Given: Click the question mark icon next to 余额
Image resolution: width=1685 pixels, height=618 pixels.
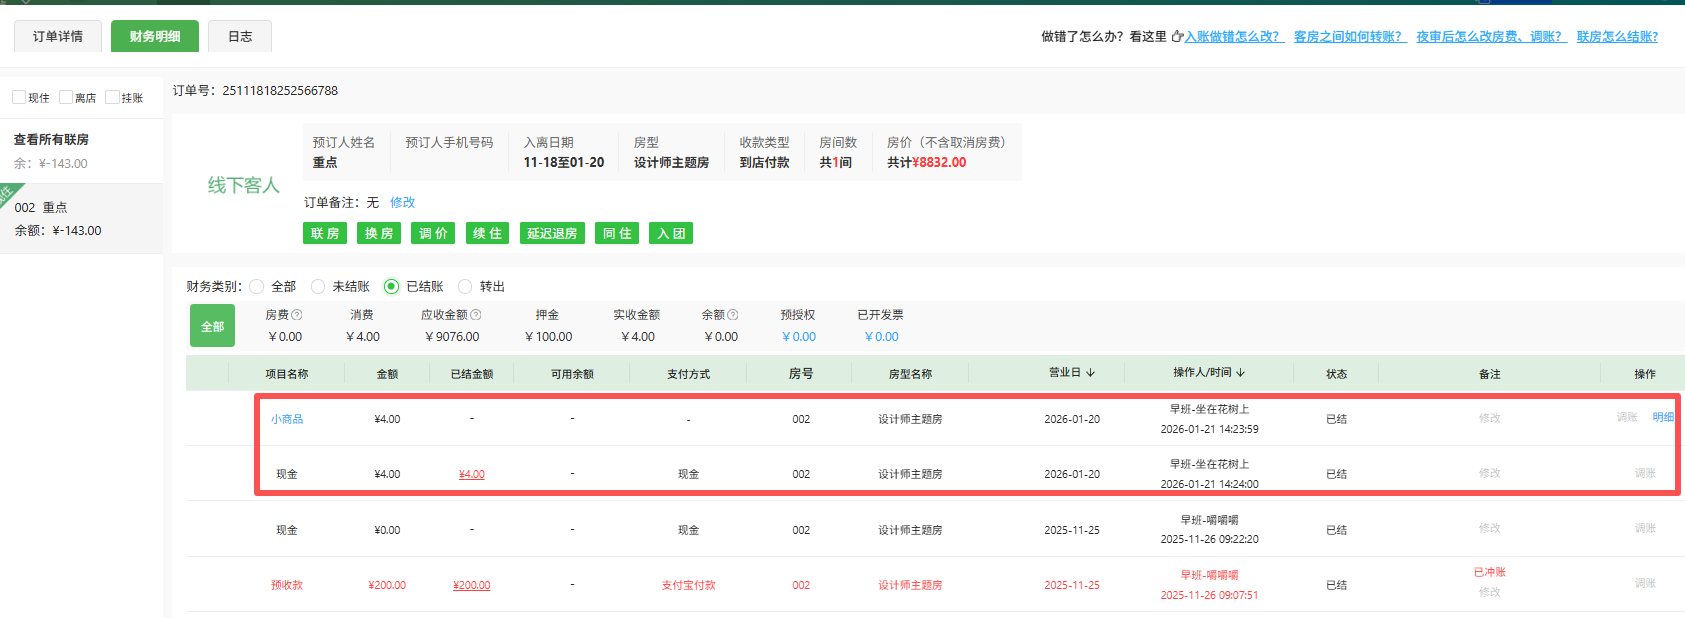Looking at the screenshot, I should tap(733, 315).
